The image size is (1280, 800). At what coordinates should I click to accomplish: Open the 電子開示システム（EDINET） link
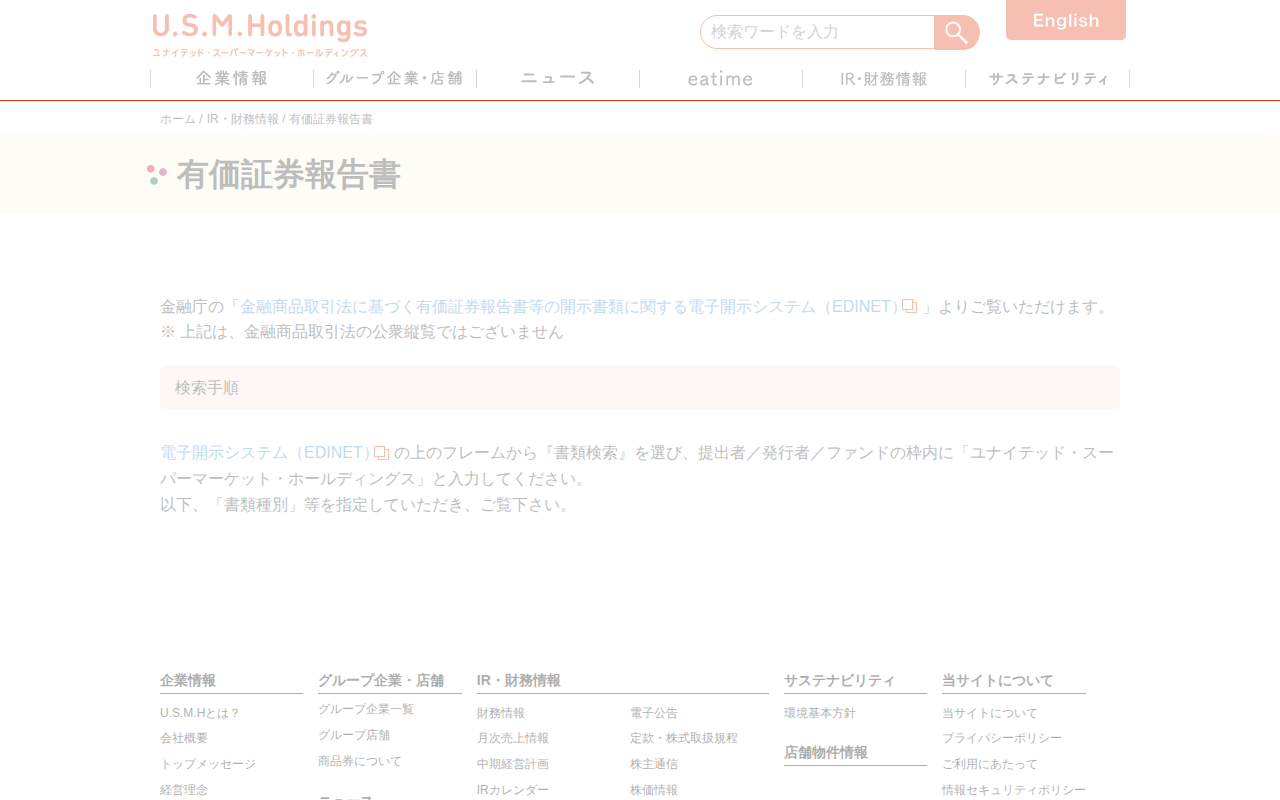266,453
